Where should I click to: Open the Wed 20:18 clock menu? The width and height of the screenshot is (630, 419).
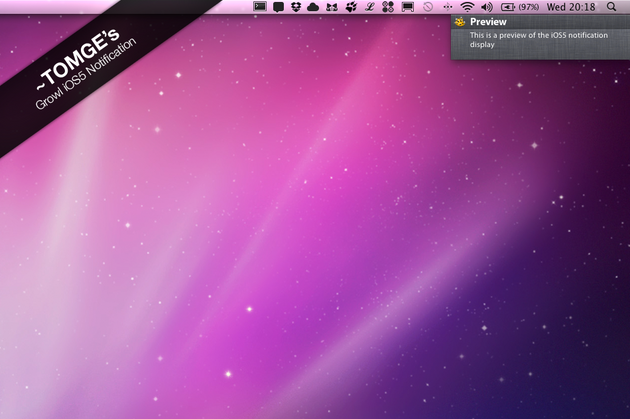point(571,7)
